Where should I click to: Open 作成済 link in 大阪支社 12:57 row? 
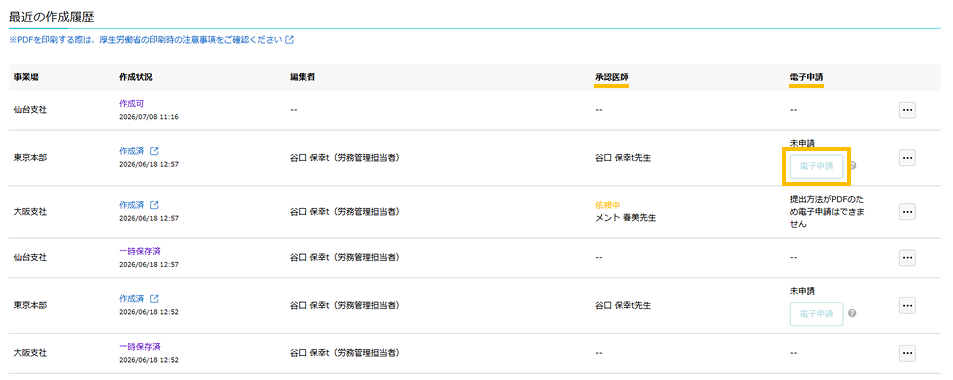point(132,205)
